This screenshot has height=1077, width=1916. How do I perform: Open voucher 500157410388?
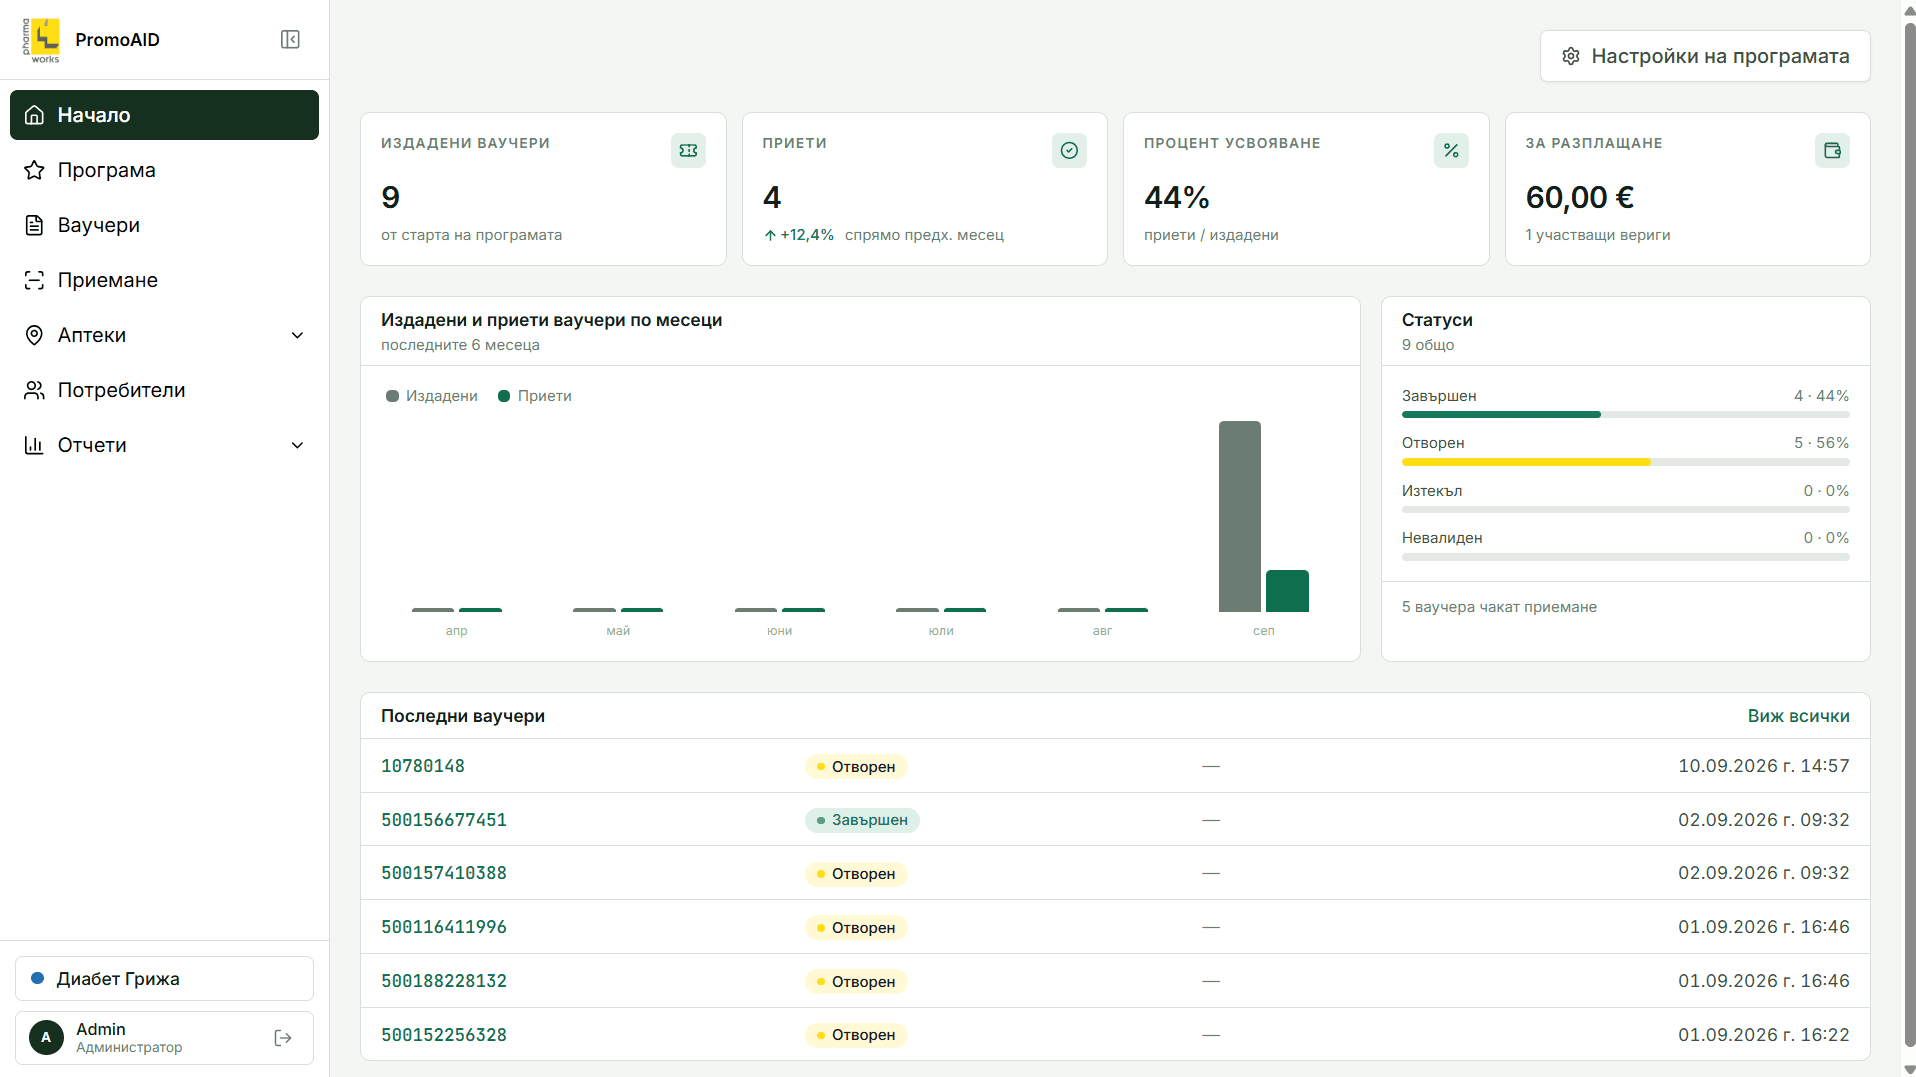pyautogui.click(x=444, y=873)
